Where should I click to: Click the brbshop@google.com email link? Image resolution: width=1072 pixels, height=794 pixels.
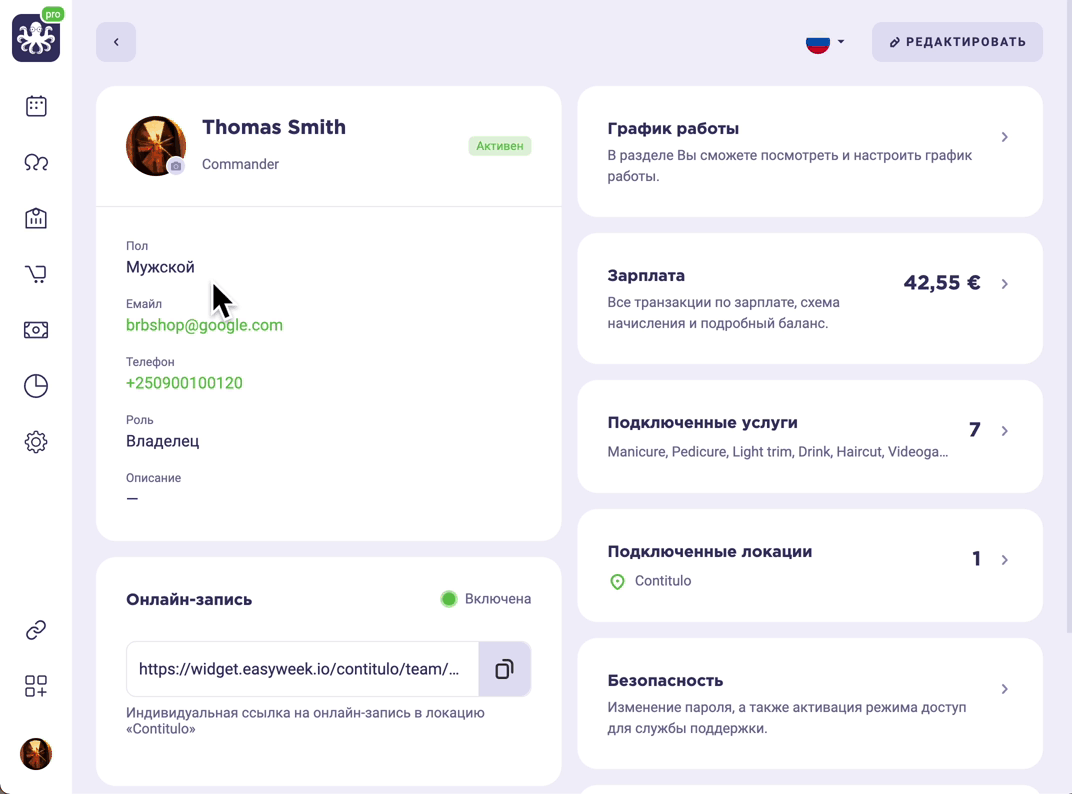pos(204,325)
